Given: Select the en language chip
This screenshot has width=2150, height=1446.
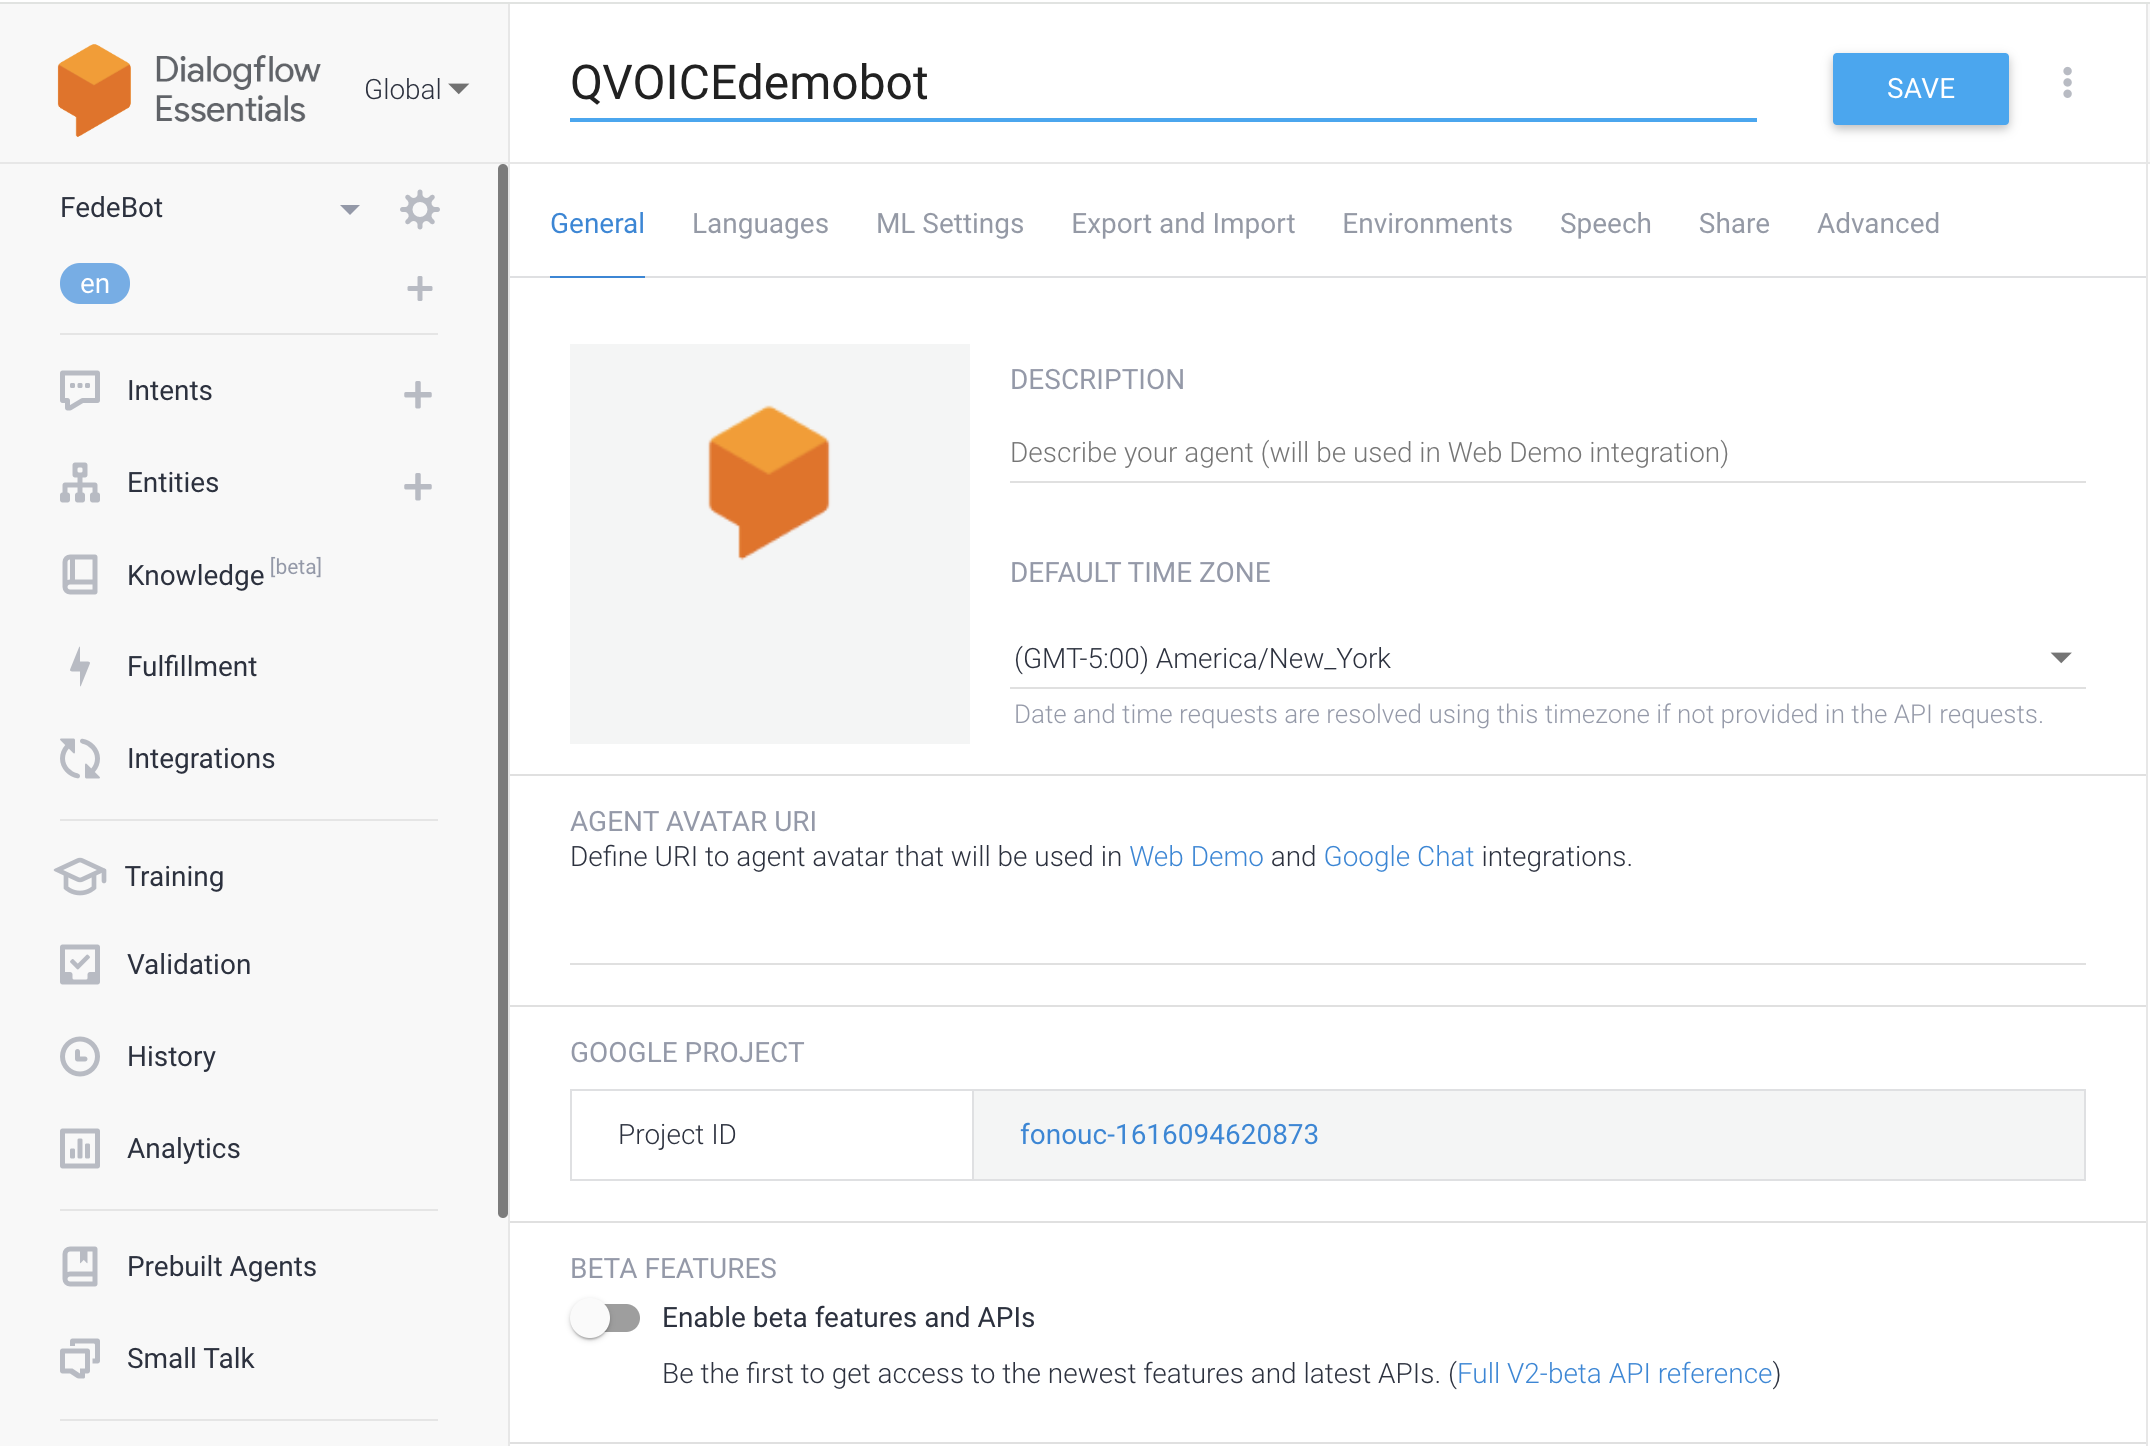Looking at the screenshot, I should click(x=95, y=284).
